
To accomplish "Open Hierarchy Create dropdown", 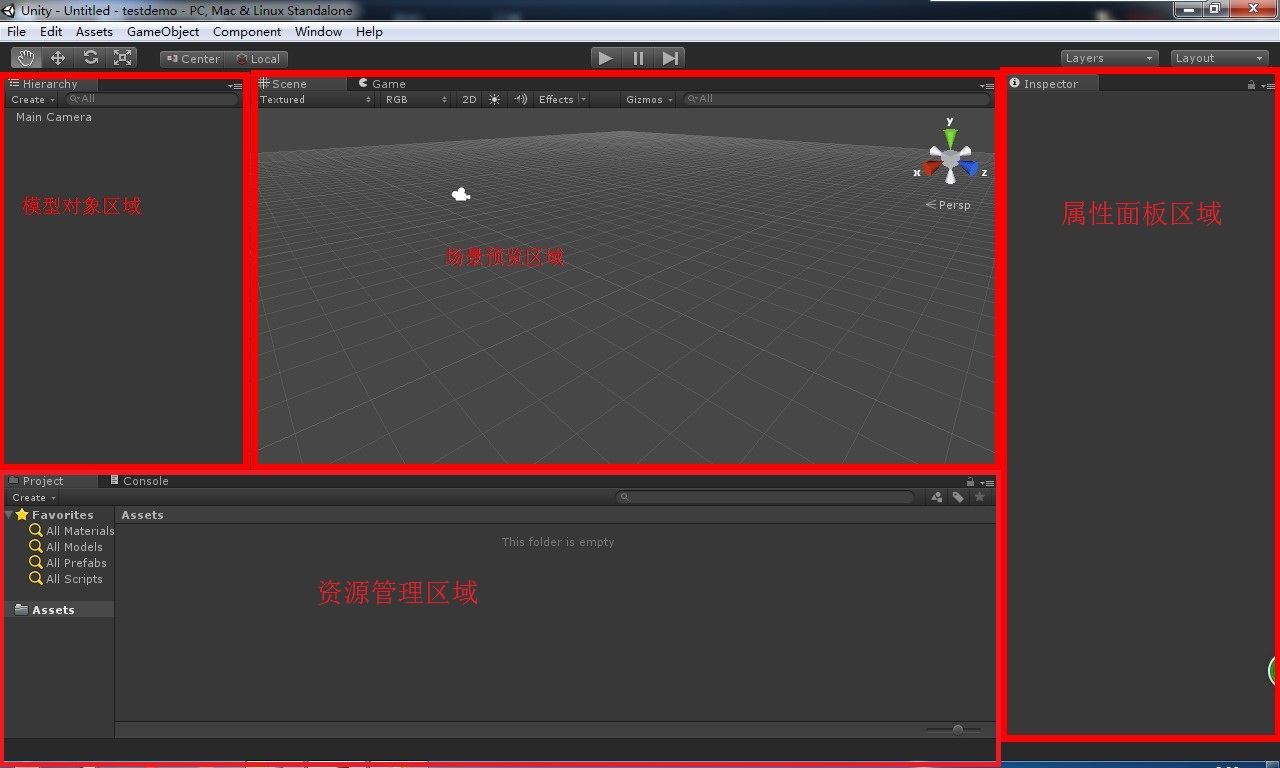I will (33, 100).
